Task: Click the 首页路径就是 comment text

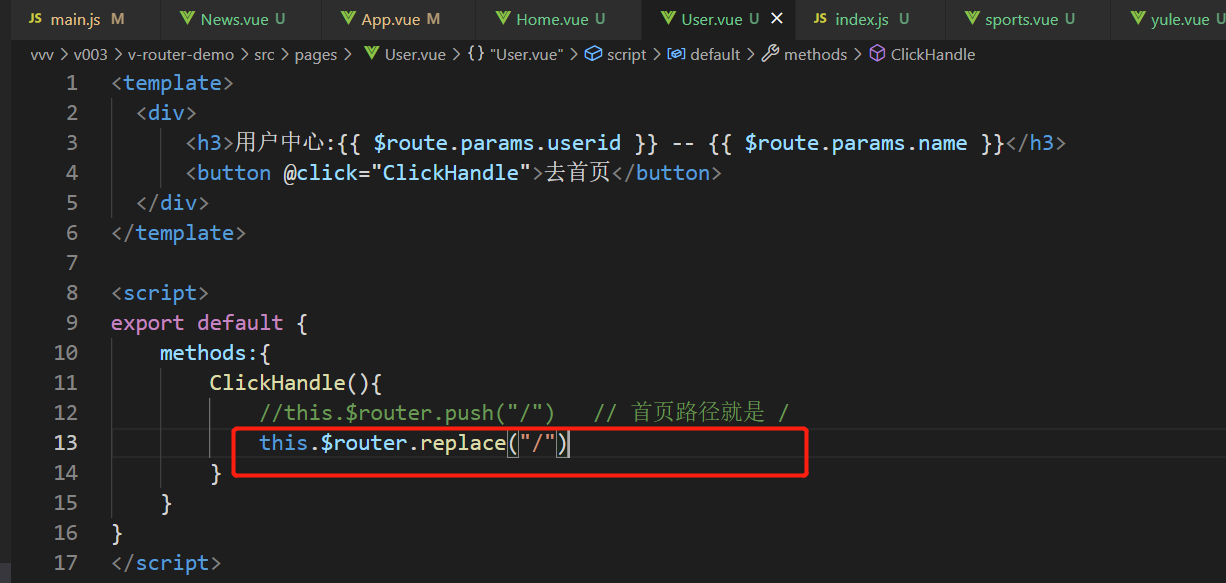Action: [698, 413]
